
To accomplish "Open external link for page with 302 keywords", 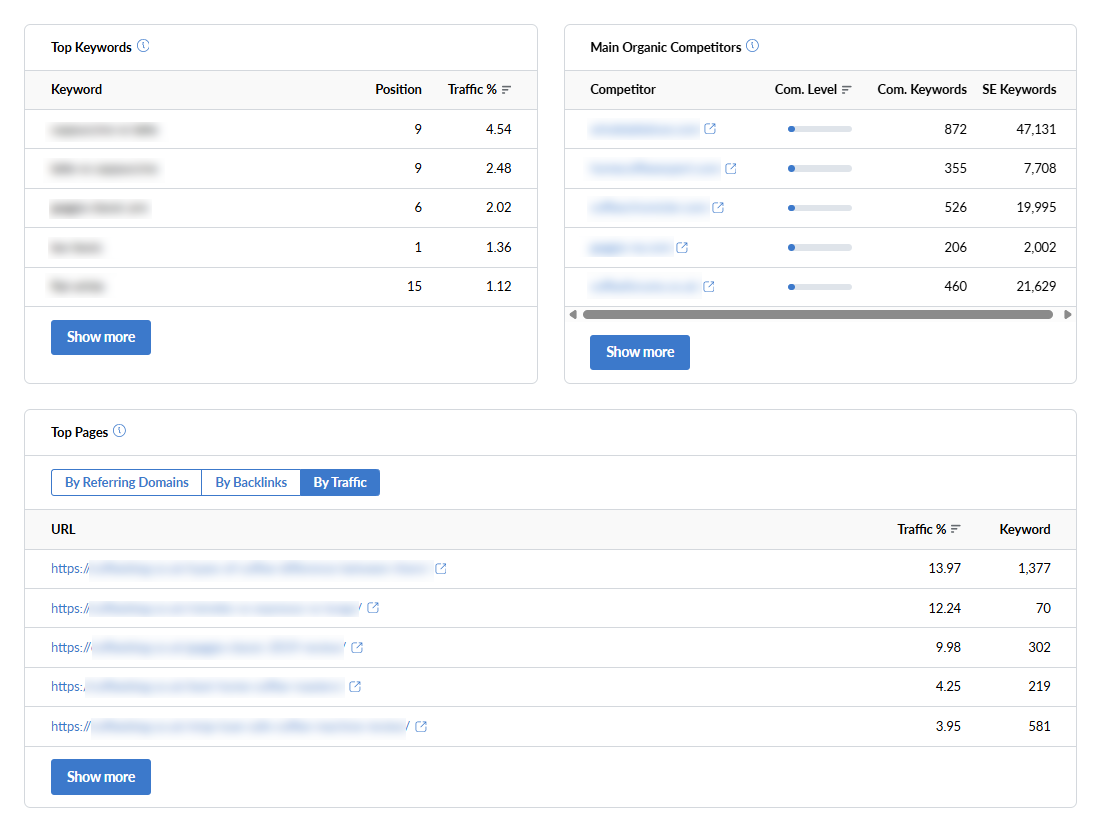I will 357,647.
